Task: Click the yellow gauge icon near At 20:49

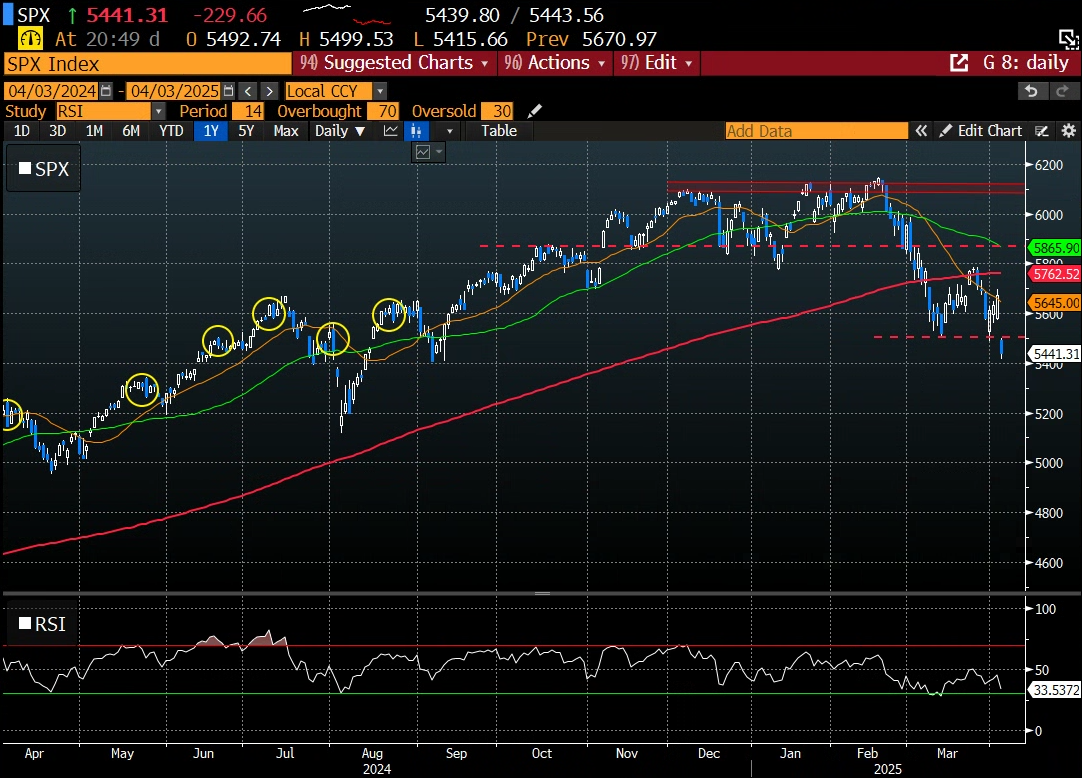Action: coord(30,39)
